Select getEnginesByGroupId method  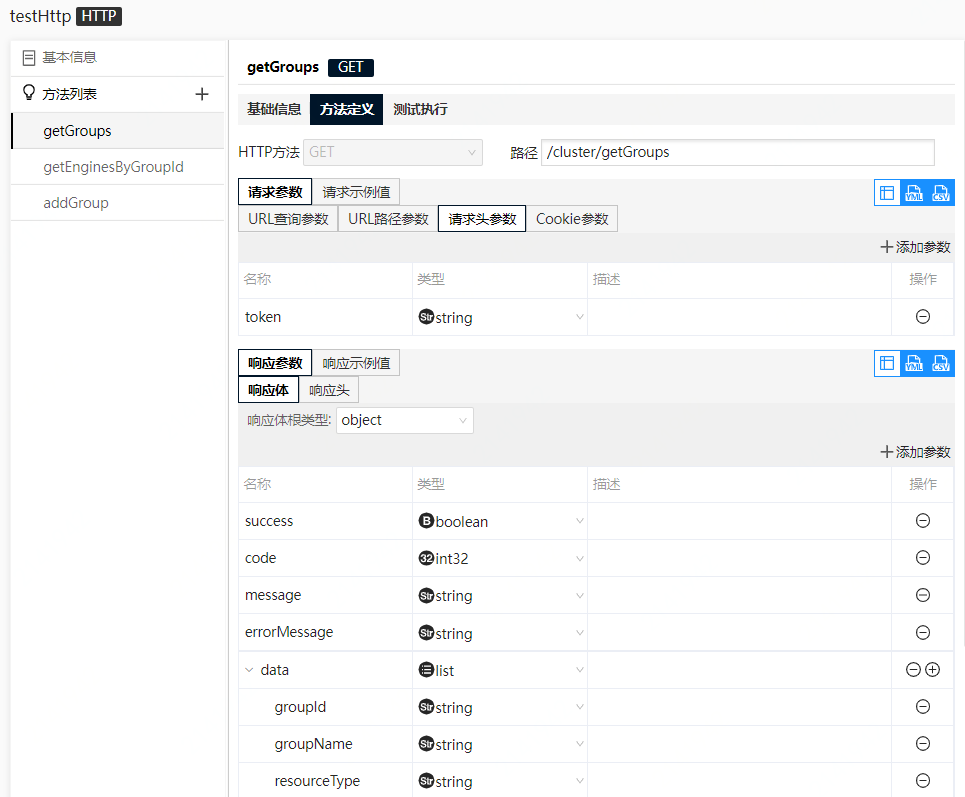118,167
